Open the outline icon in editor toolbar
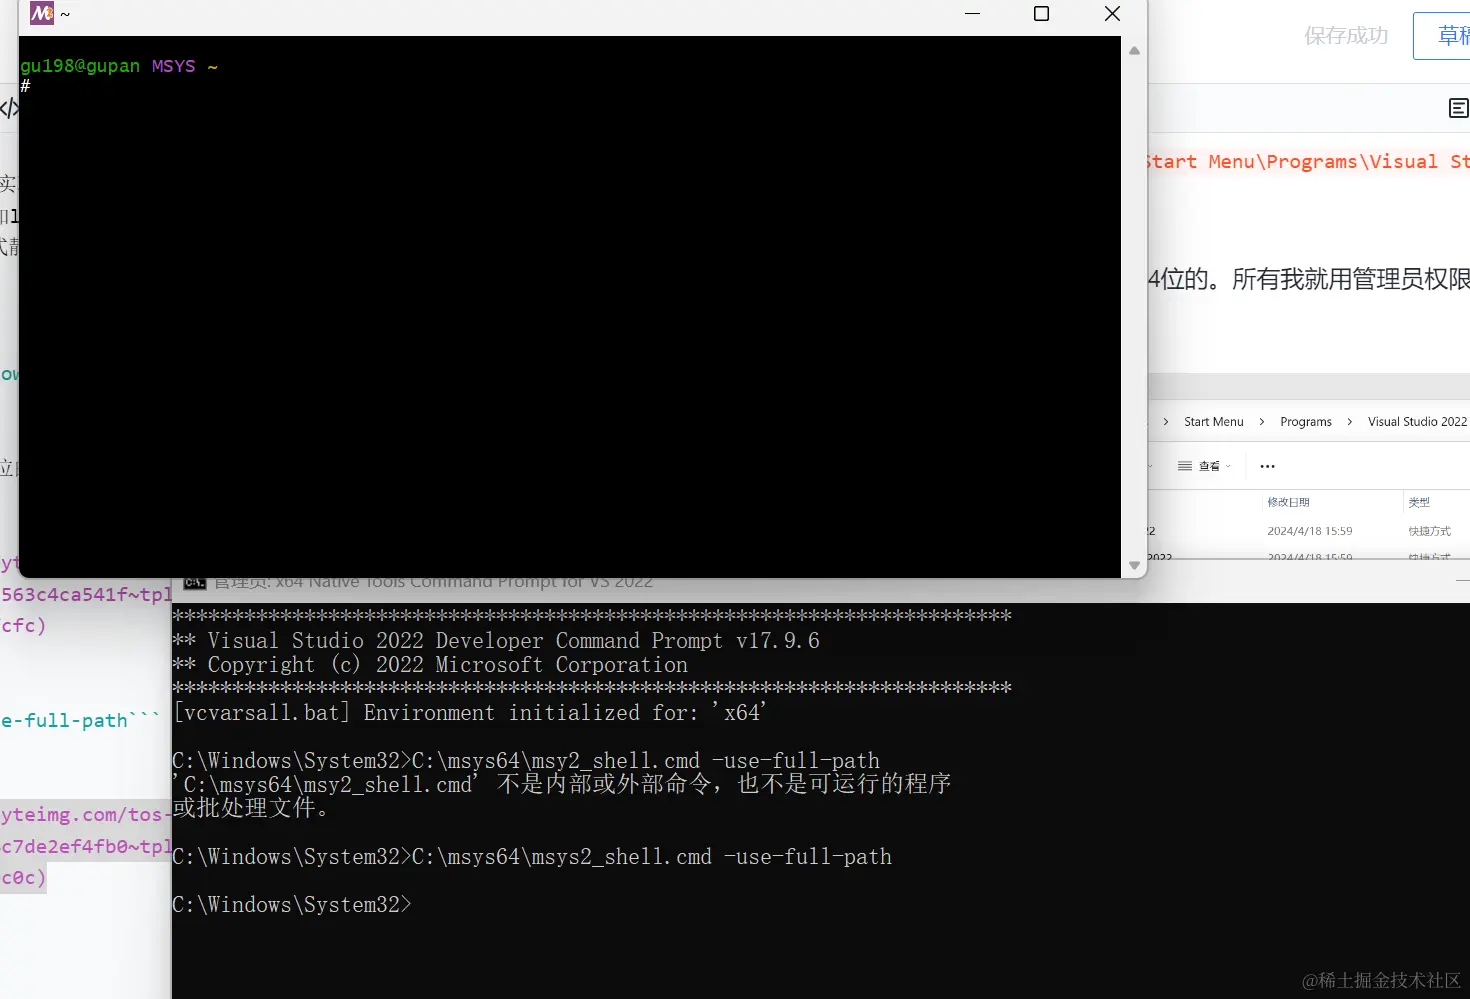This screenshot has width=1470, height=999. click(1459, 108)
